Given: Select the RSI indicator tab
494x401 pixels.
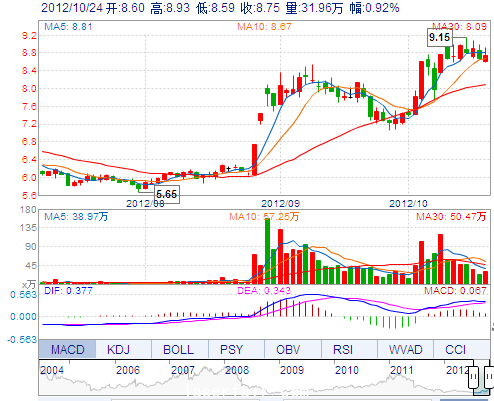Looking at the screenshot, I should tap(349, 349).
